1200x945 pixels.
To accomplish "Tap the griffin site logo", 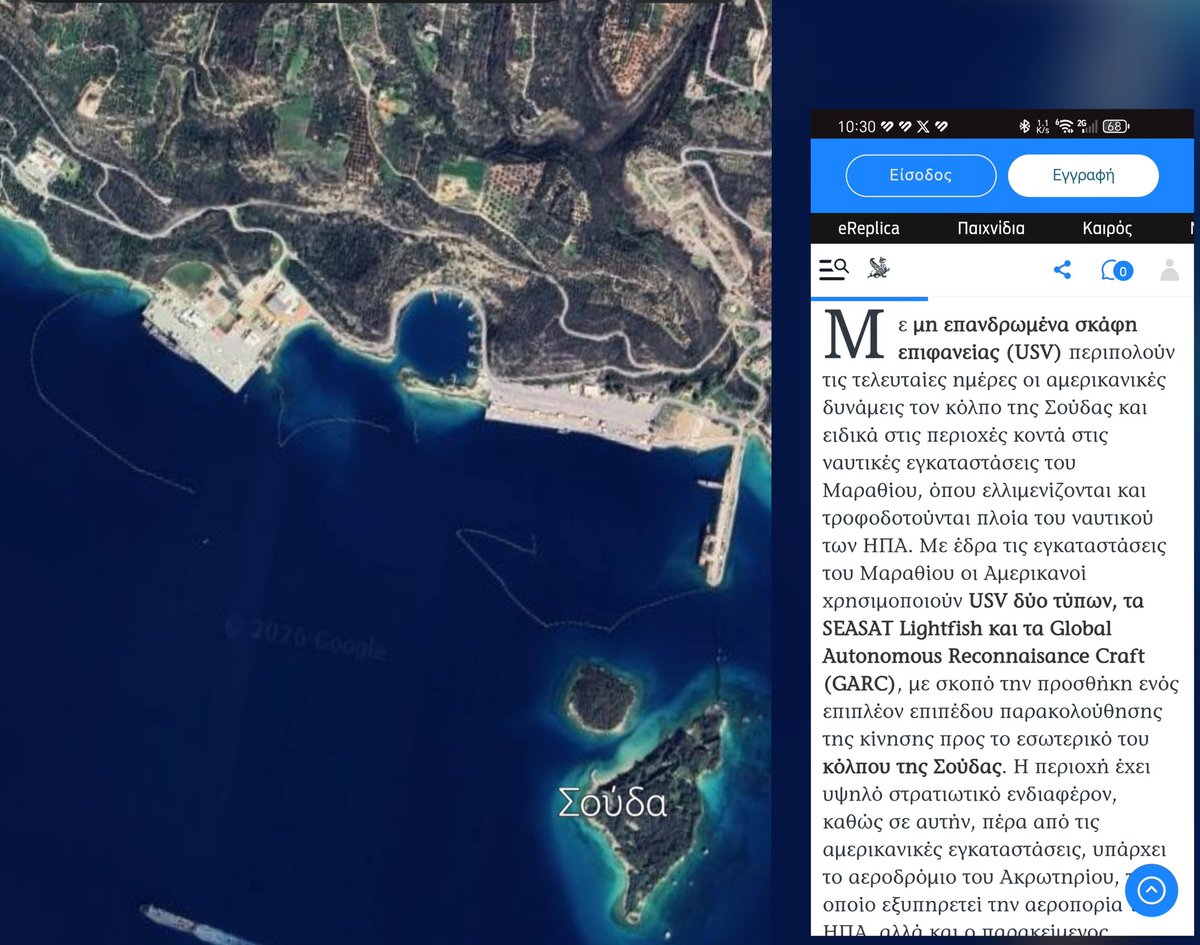I will [879, 268].
